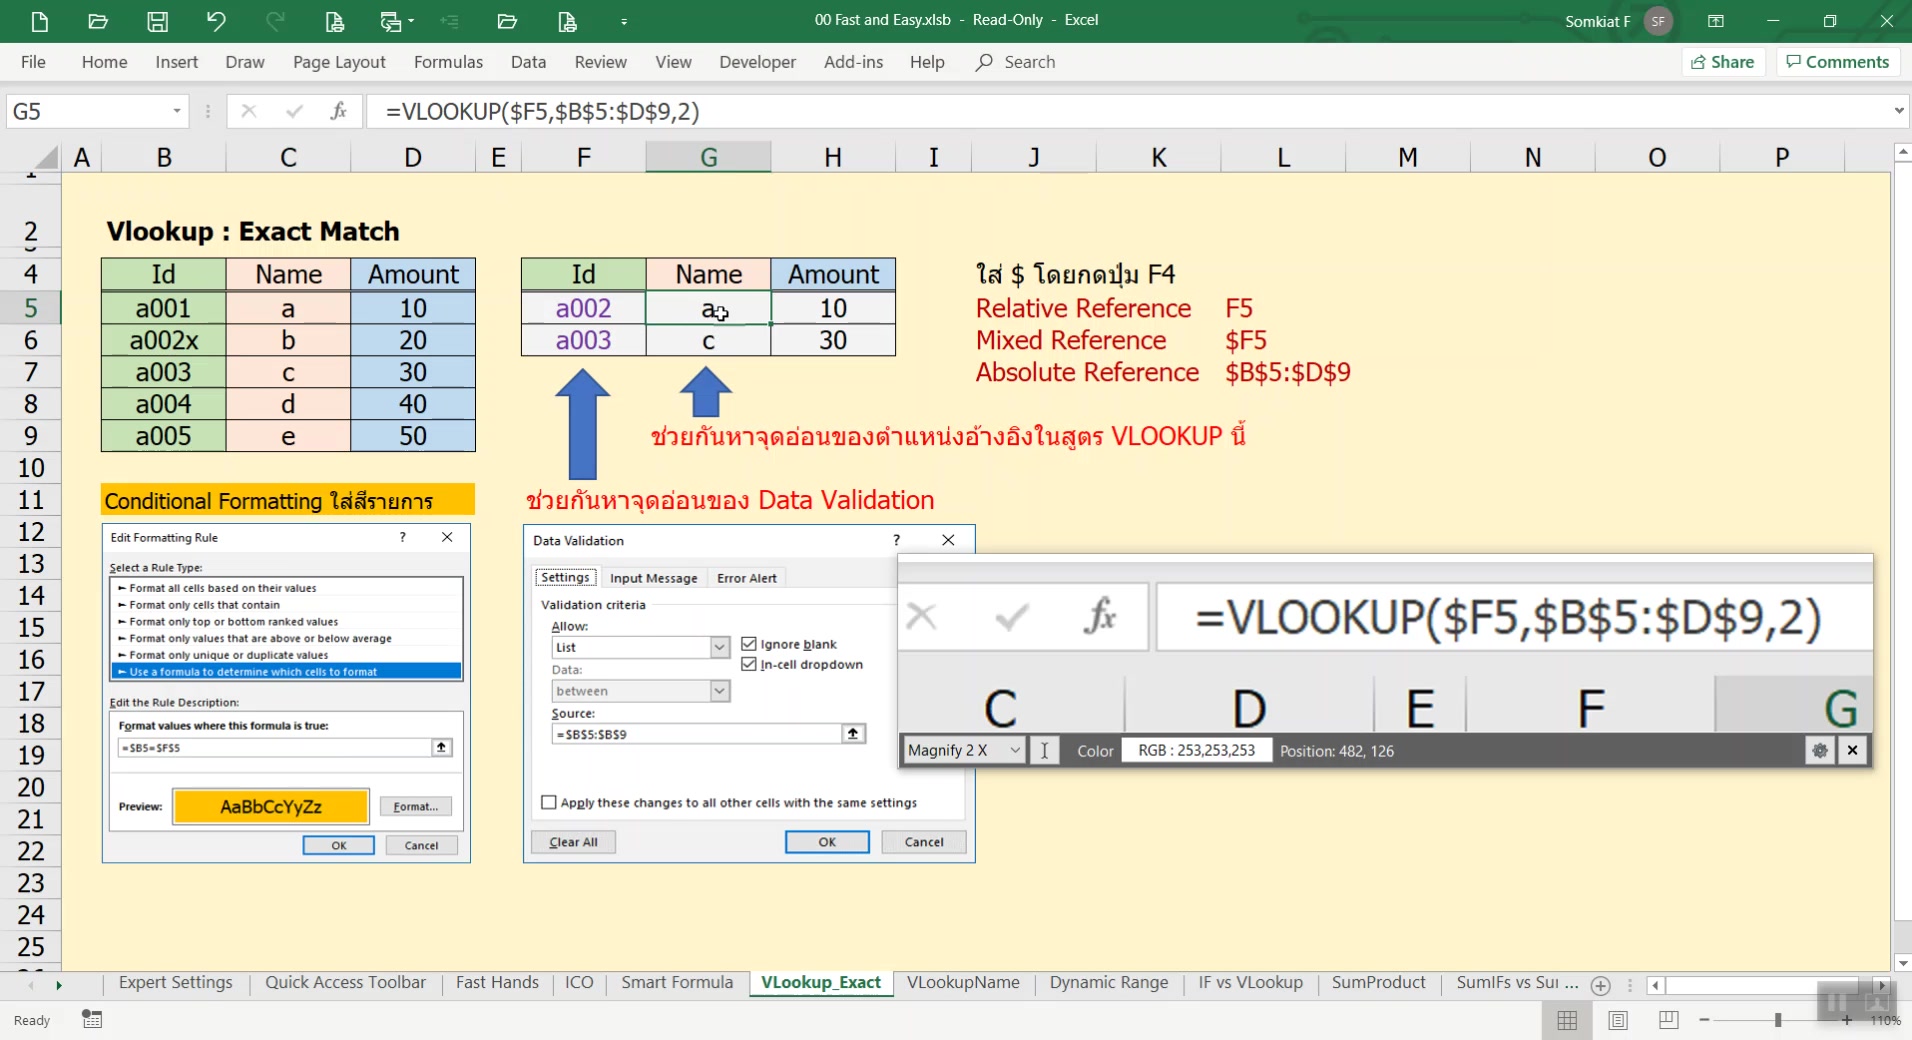This screenshot has width=1912, height=1040.
Task: Select row 5 header
Action: (x=31, y=308)
